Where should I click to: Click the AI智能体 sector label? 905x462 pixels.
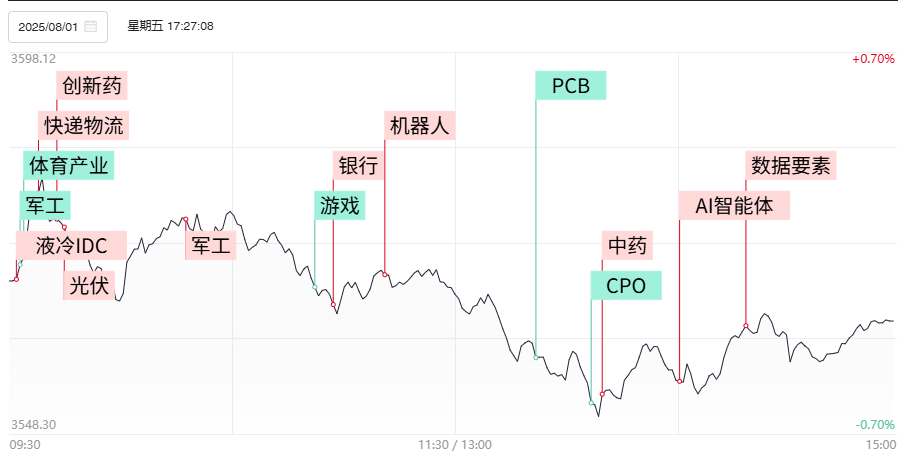click(x=735, y=206)
